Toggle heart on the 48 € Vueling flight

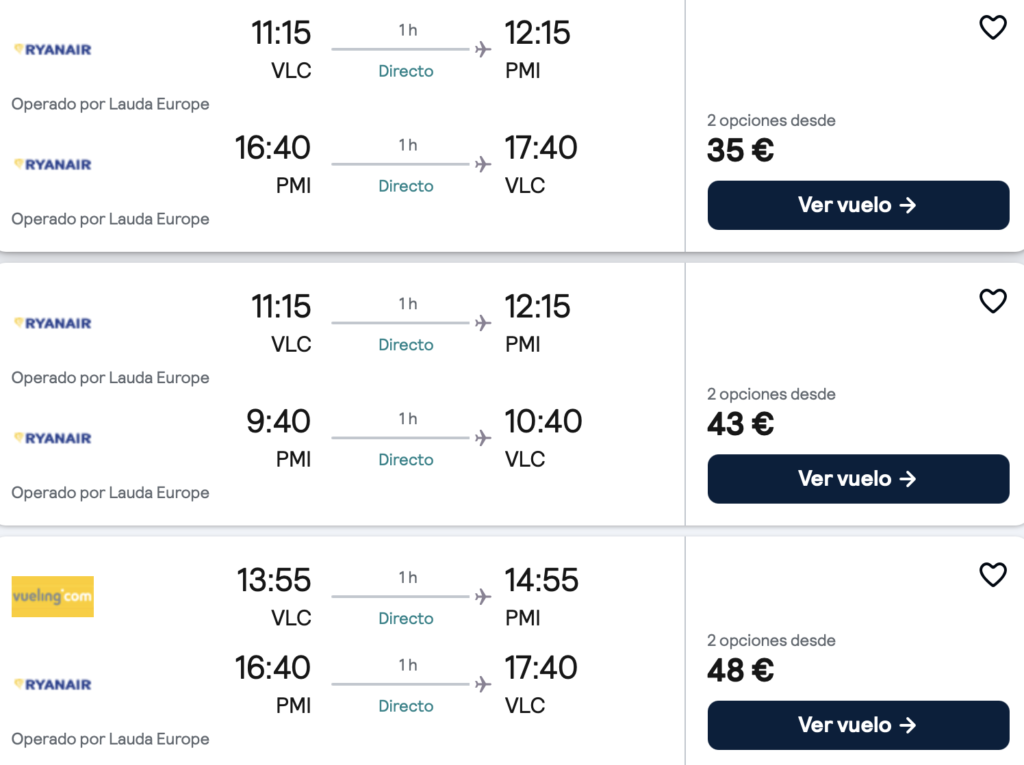pos(993,575)
